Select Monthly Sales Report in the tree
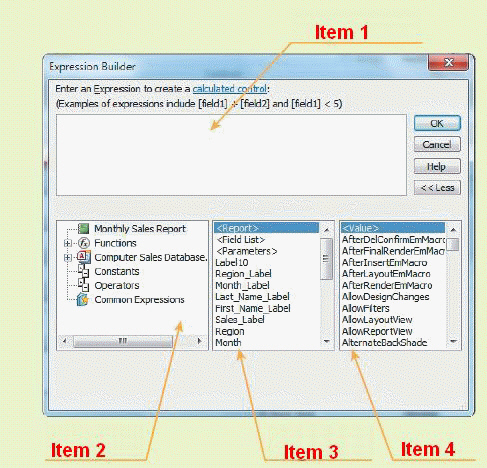Viewport: 487px width, 468px height. point(140,229)
